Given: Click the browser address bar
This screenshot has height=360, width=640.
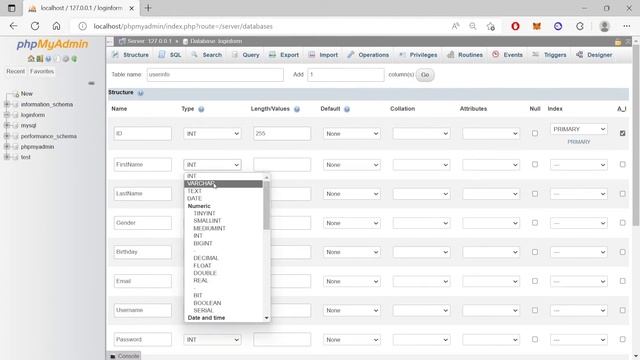Looking at the screenshot, I should [261, 26].
